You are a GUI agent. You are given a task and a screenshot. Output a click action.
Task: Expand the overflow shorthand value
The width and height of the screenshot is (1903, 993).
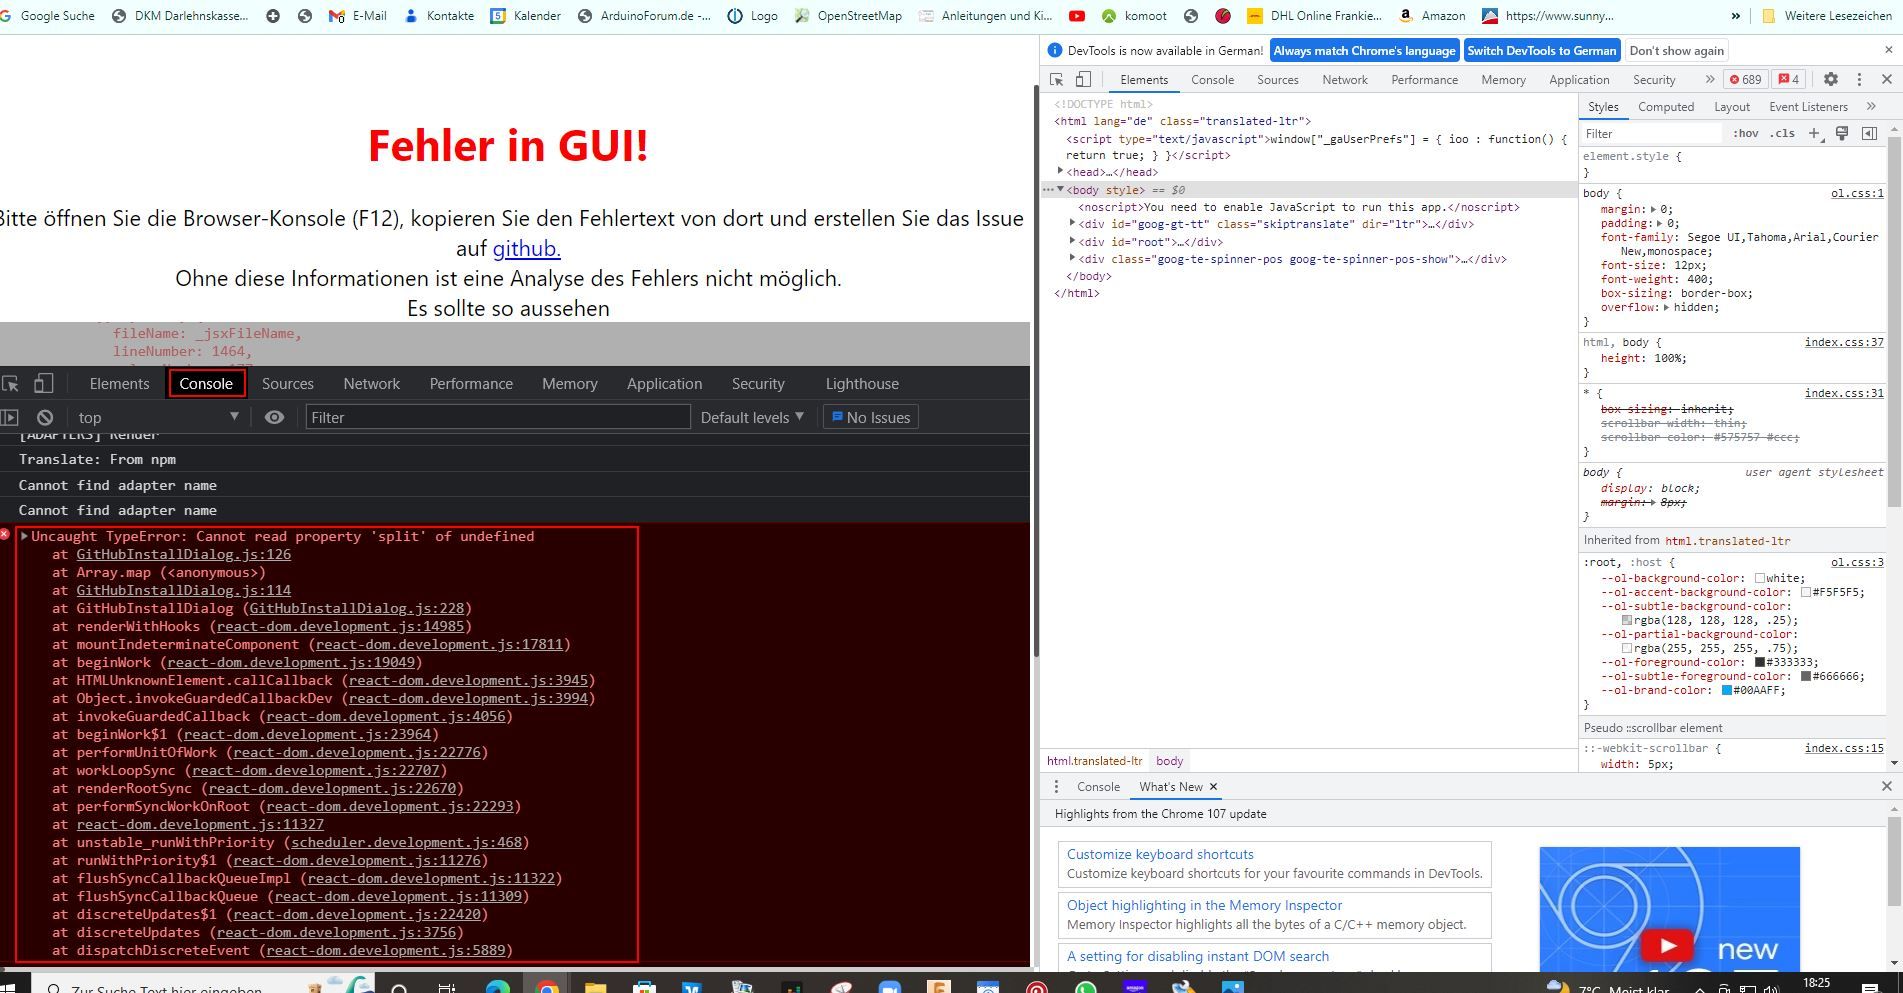tap(1667, 307)
